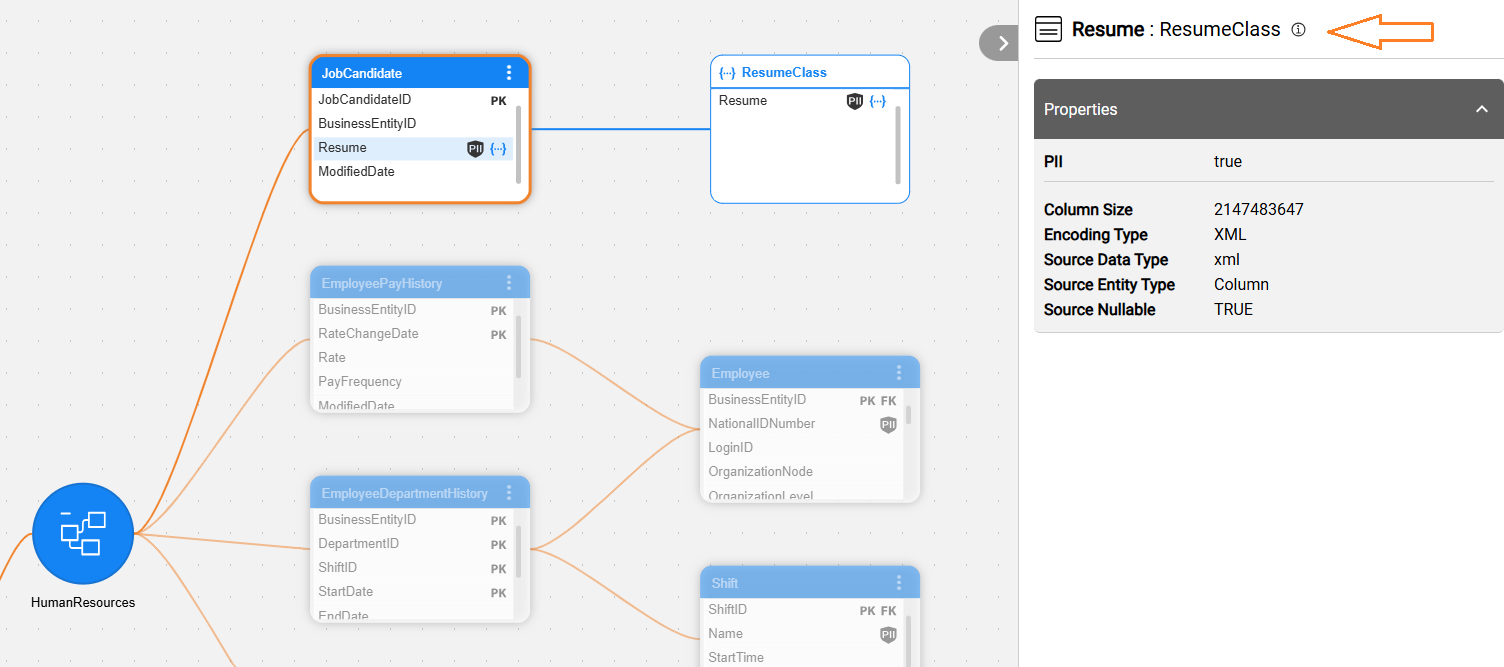Select Rate column in EmployeePayHistory
This screenshot has width=1504, height=667.
click(413, 358)
